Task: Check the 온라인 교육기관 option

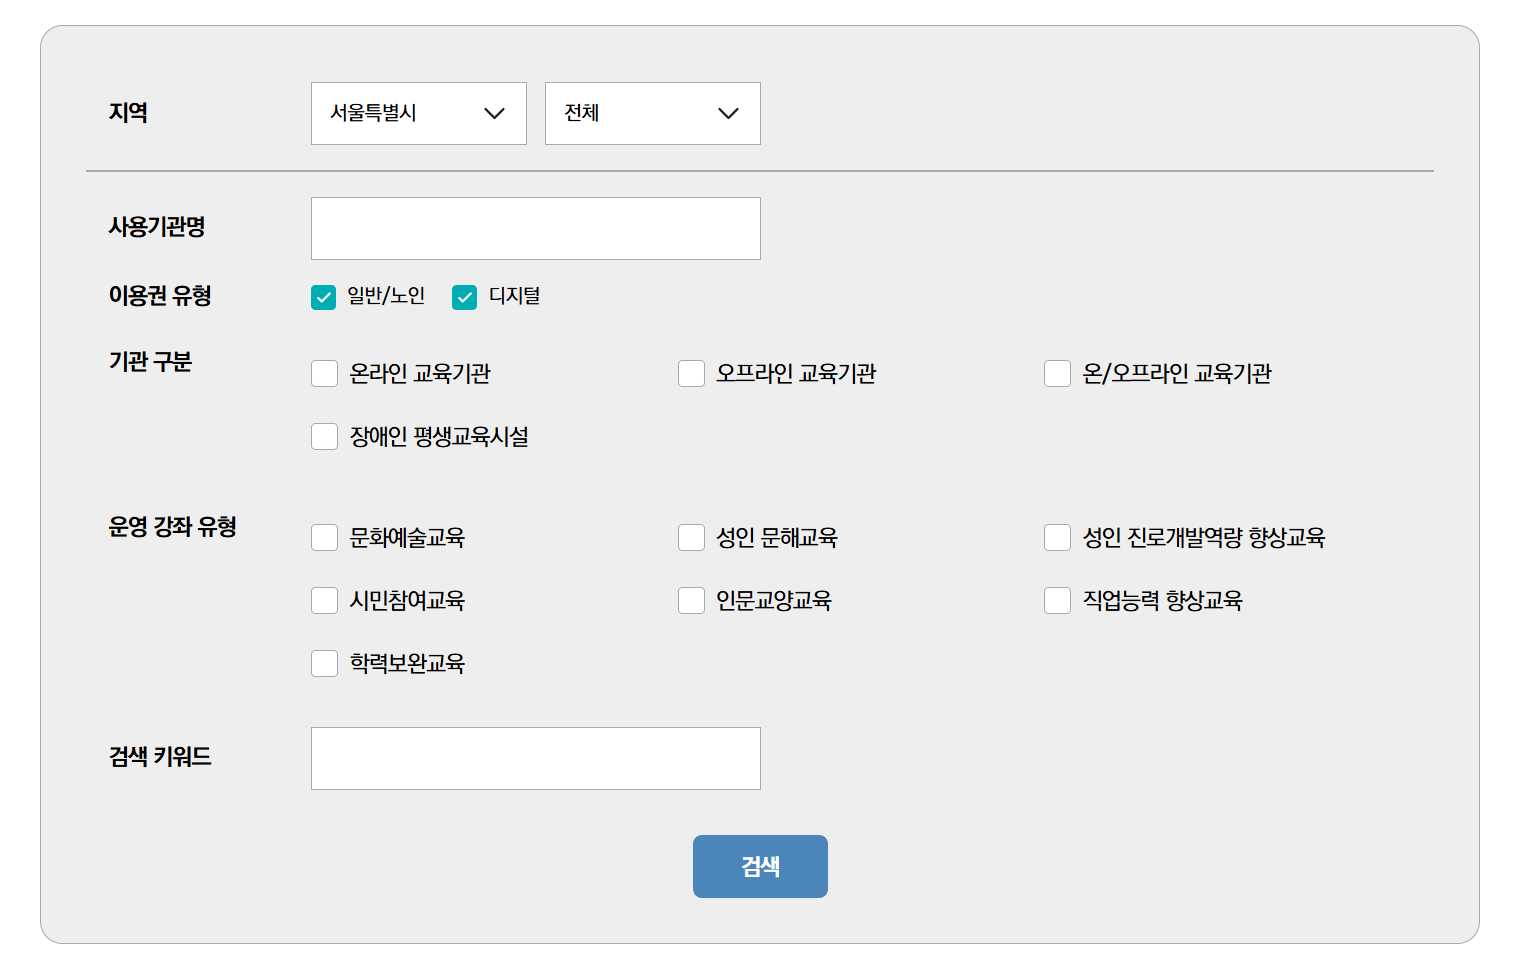Action: click(x=324, y=373)
